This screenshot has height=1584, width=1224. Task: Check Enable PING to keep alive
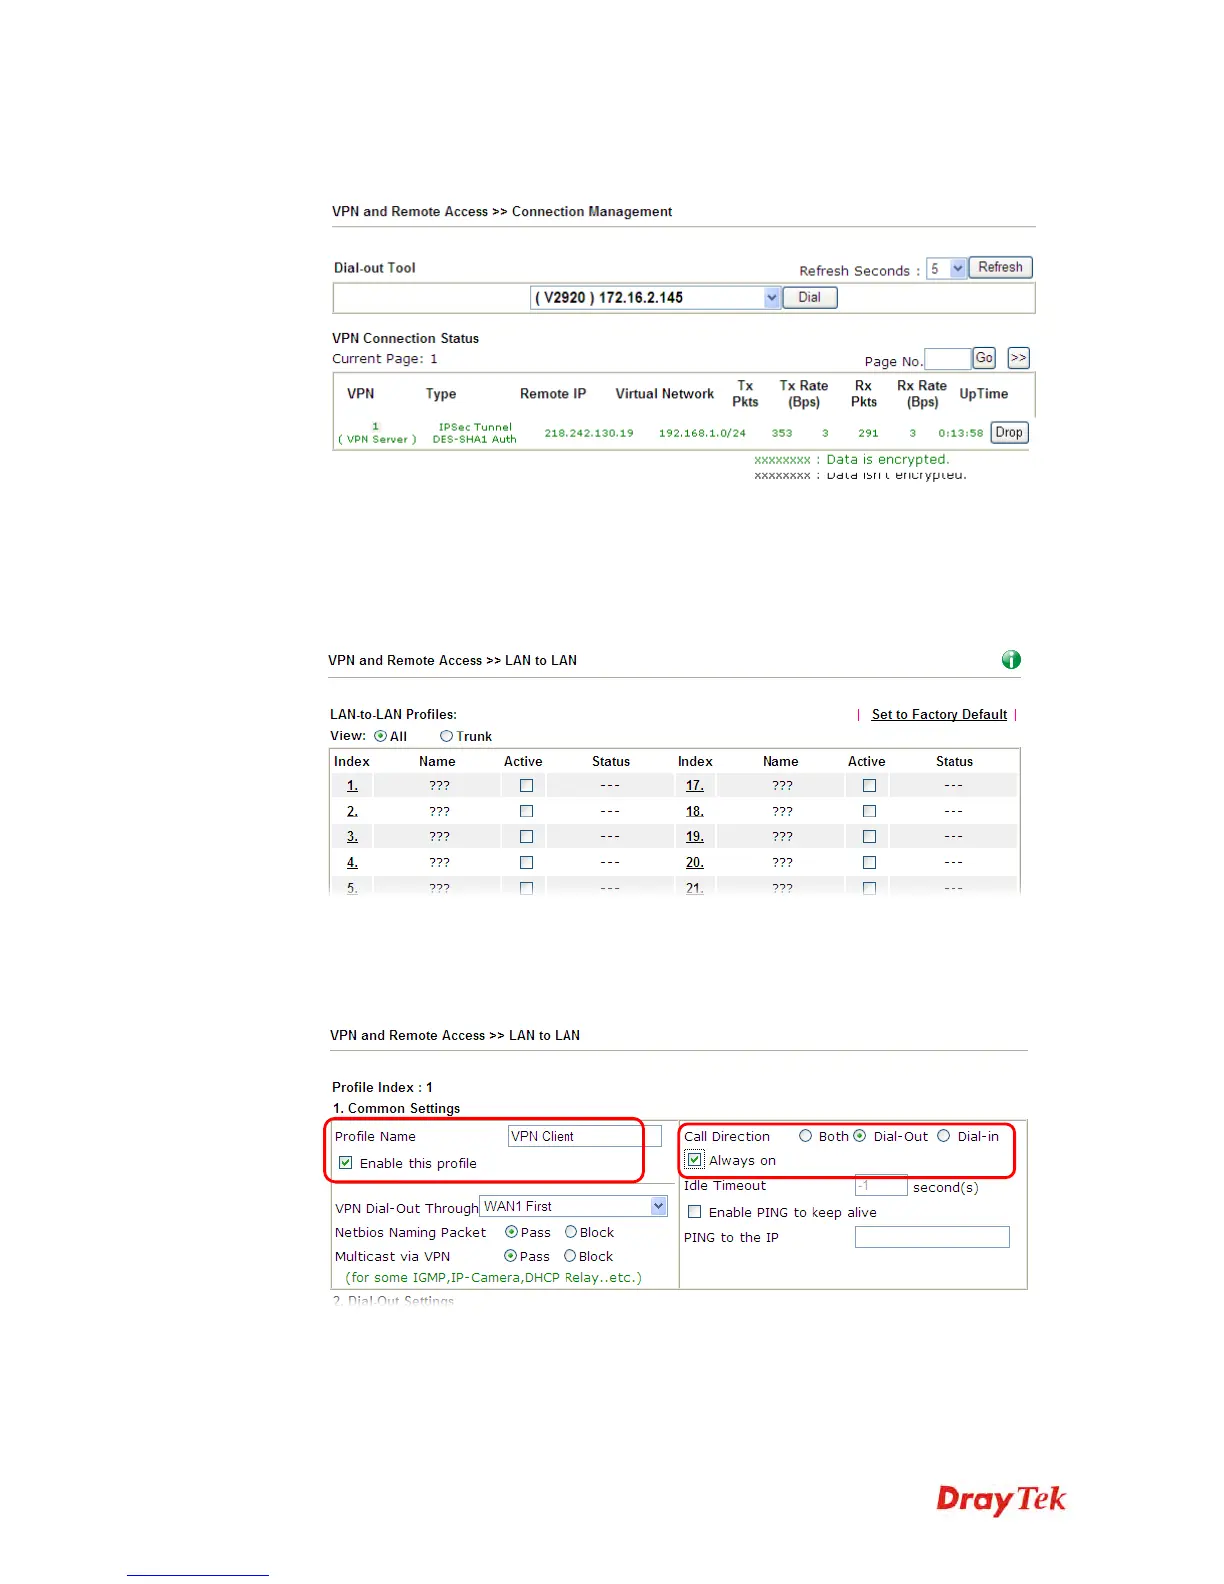[x=694, y=1212]
